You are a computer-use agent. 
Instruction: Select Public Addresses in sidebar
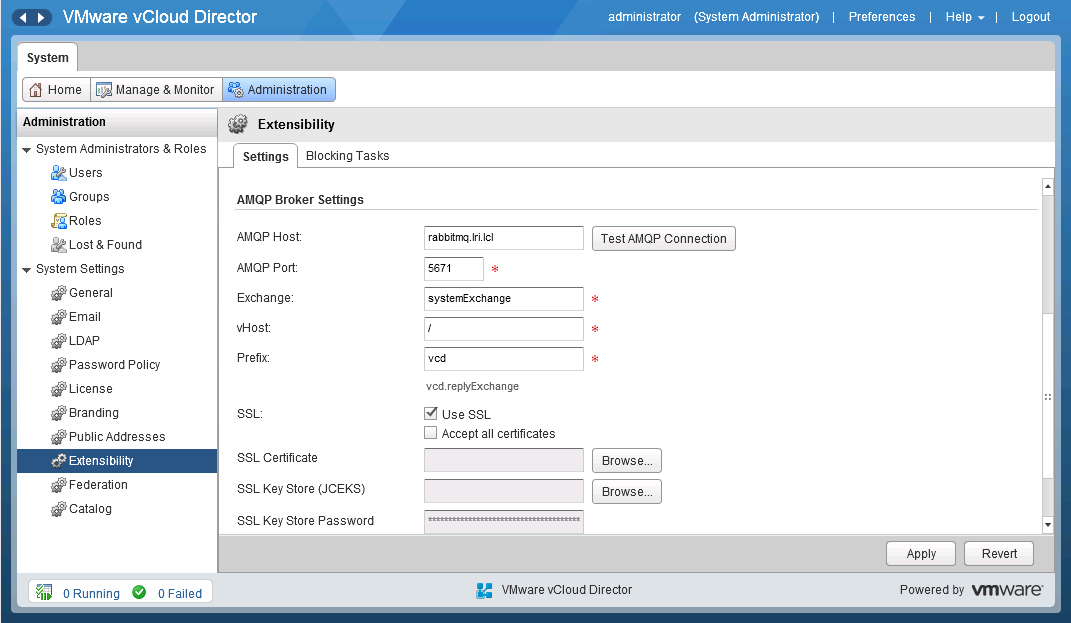(117, 437)
